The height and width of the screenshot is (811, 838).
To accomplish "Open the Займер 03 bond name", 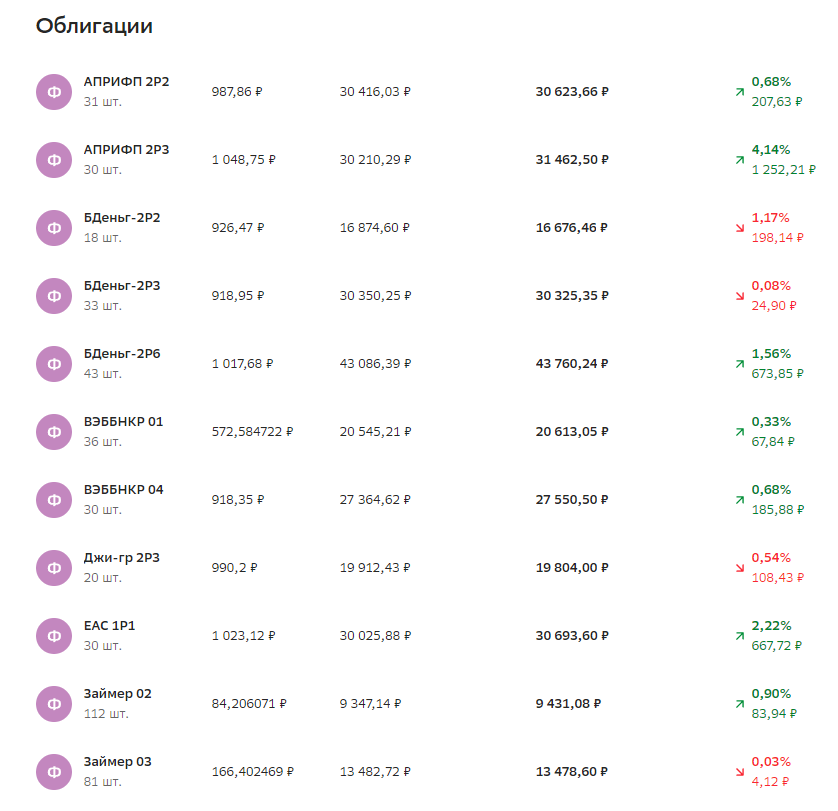I will point(117,762).
